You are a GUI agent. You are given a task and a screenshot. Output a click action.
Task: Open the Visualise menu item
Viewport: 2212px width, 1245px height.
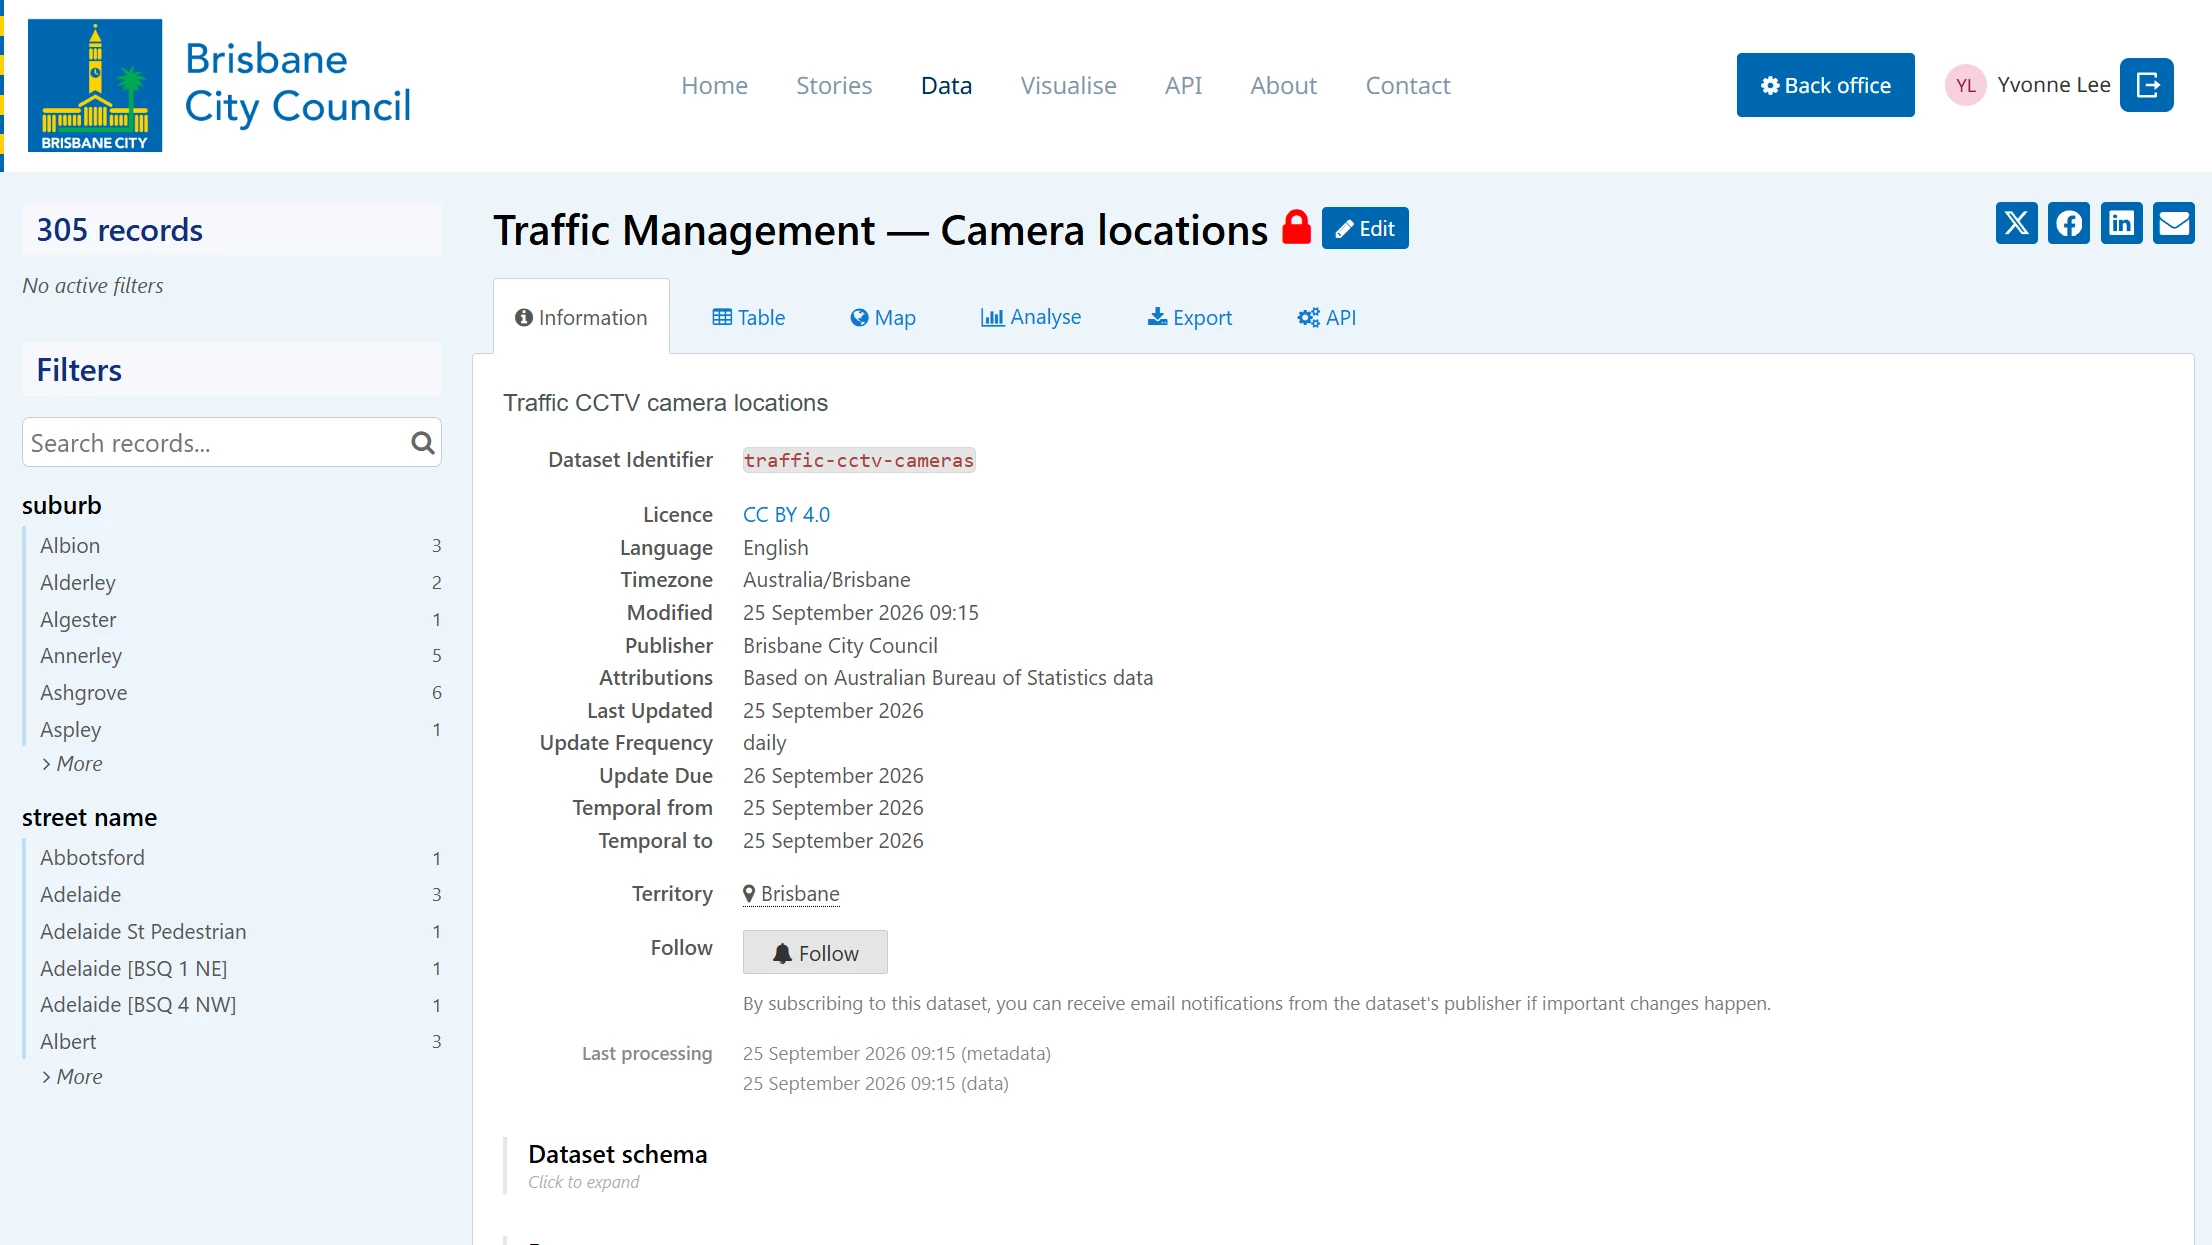coord(1068,85)
